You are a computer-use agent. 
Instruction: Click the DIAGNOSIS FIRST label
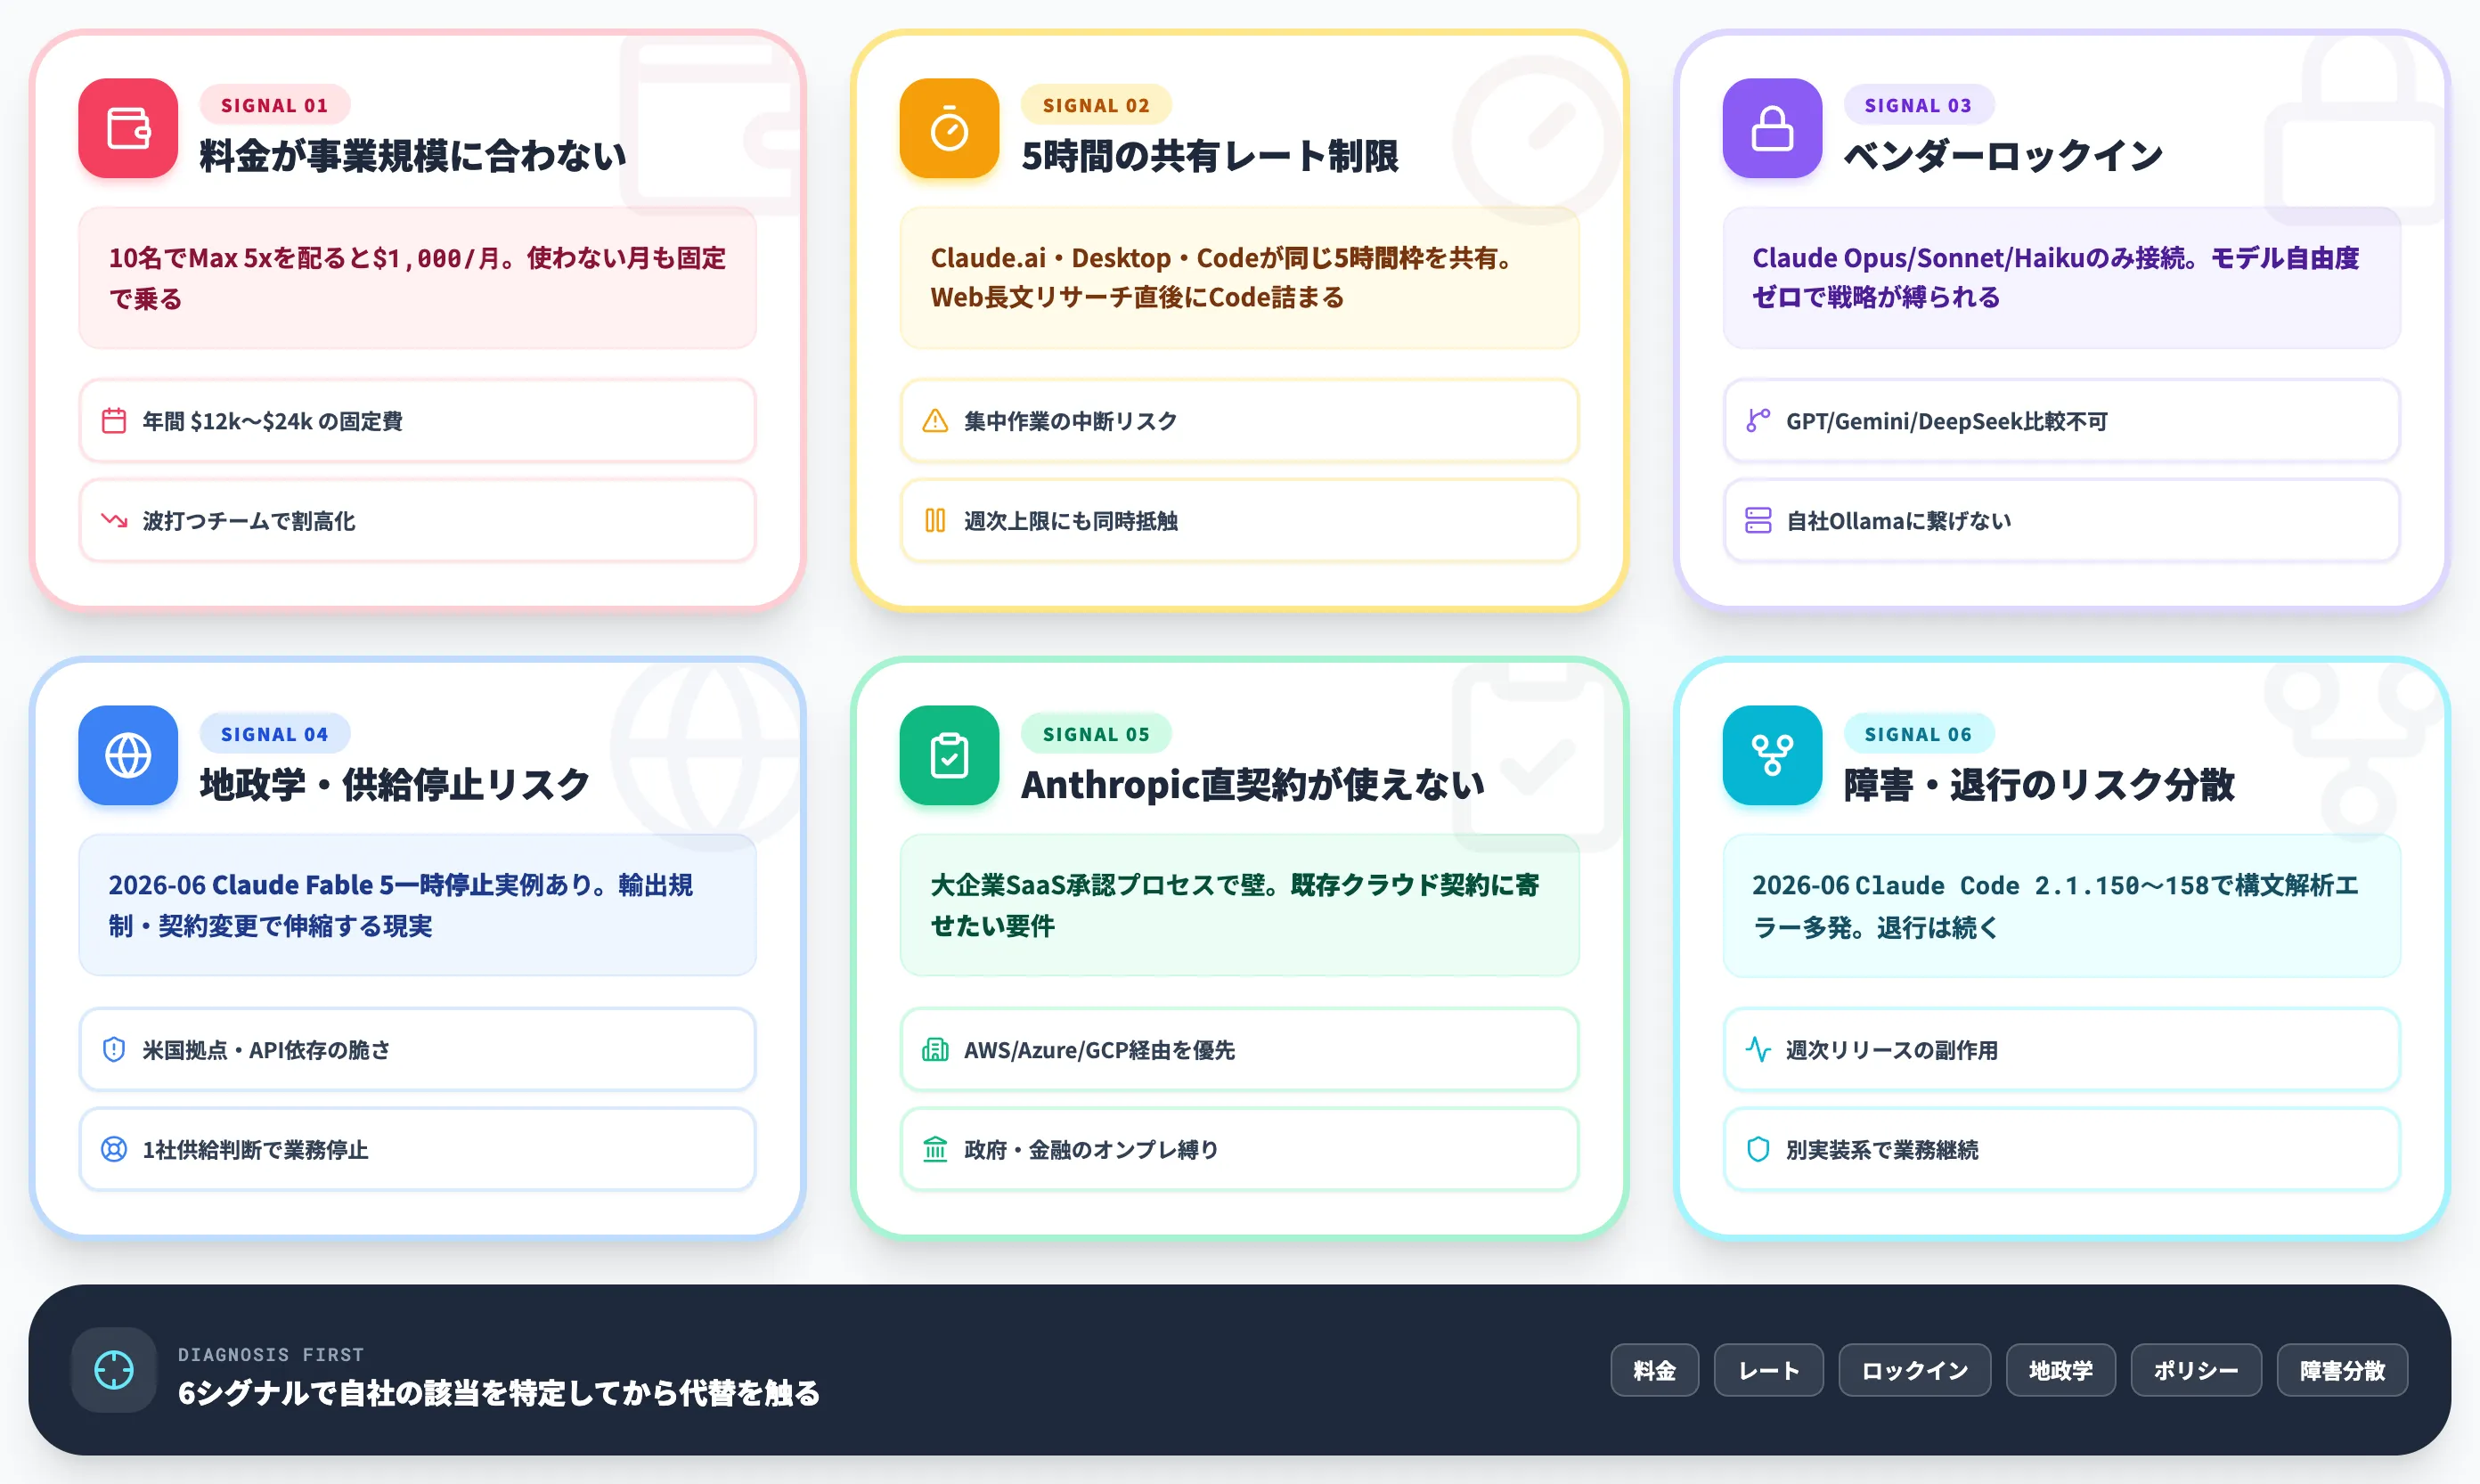(x=270, y=1354)
